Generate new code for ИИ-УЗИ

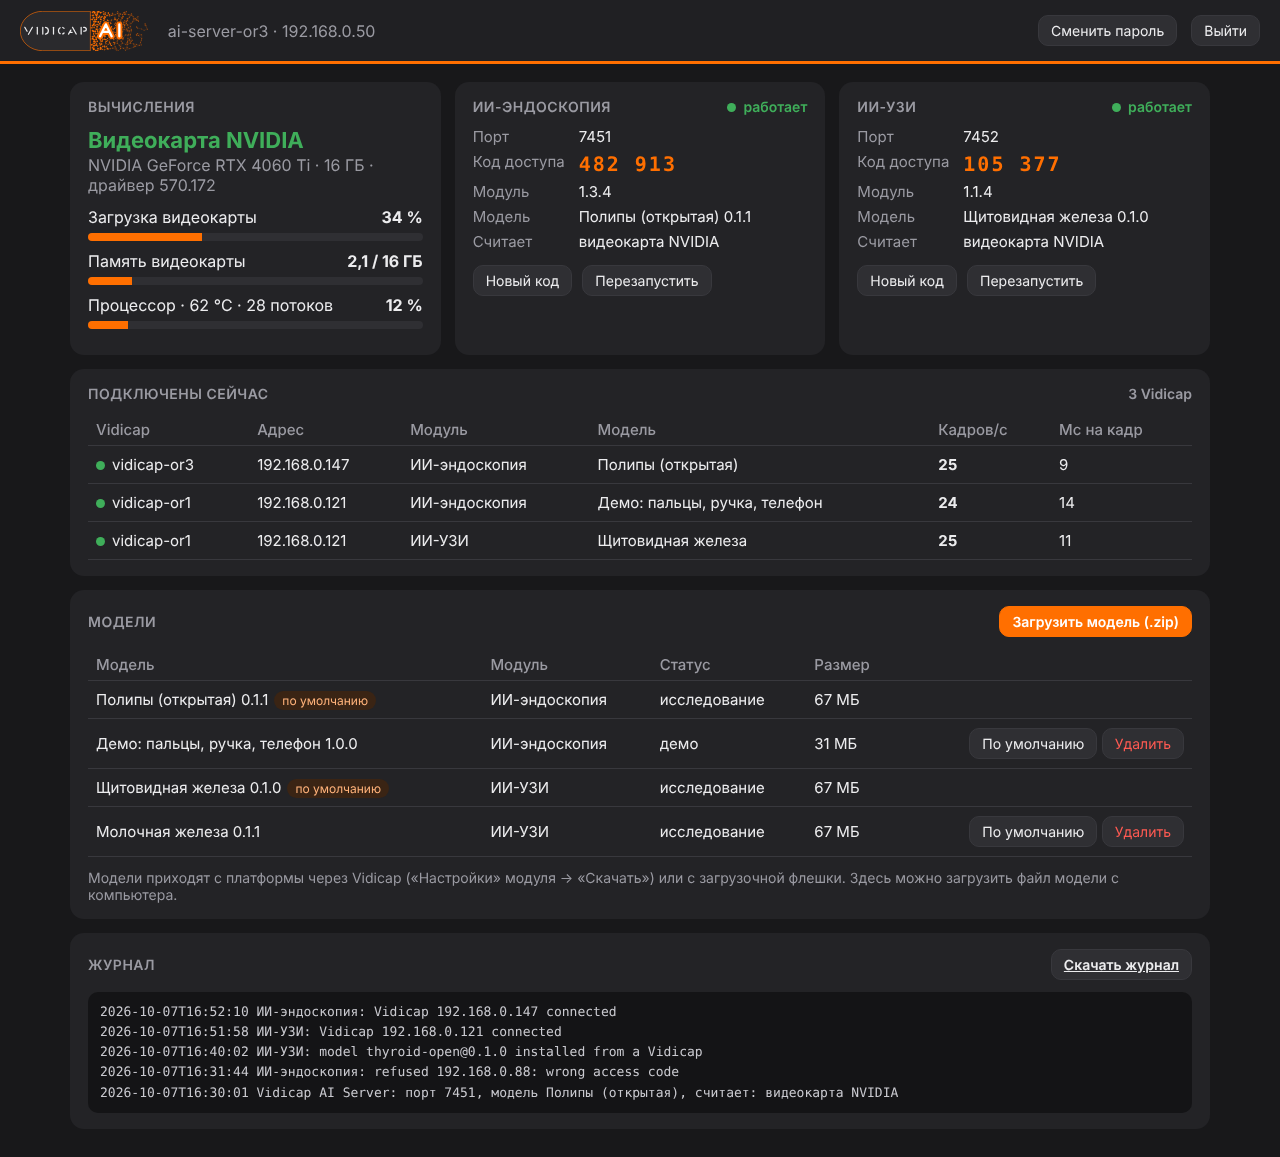(x=907, y=281)
